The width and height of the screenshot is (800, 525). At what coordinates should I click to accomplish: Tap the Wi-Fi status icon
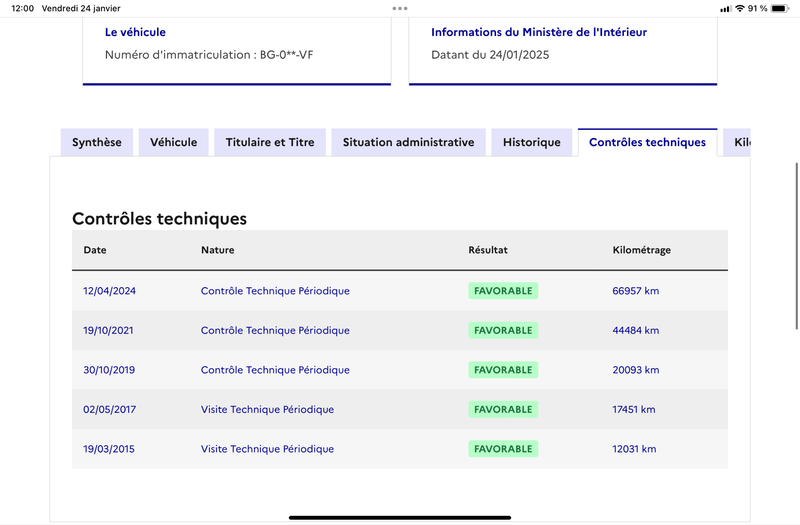tap(740, 8)
